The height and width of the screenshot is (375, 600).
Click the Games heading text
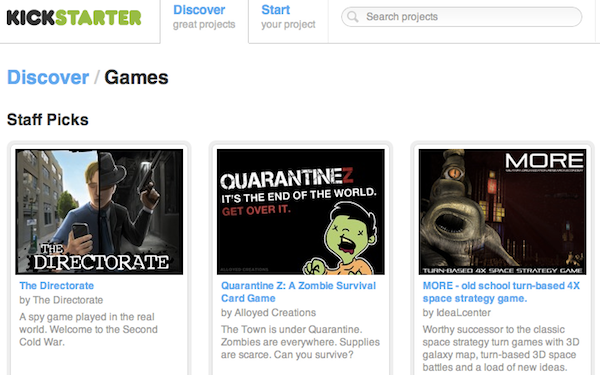pyautogui.click(x=136, y=77)
